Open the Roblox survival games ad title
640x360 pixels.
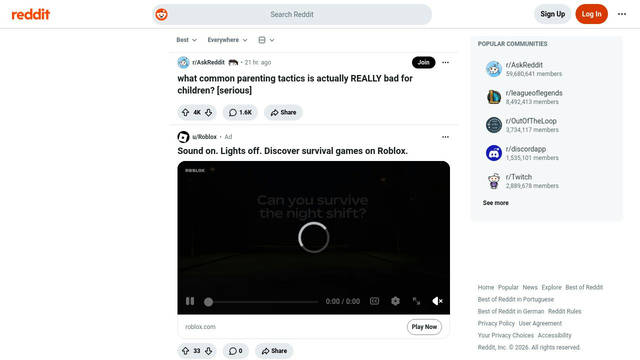(292, 151)
